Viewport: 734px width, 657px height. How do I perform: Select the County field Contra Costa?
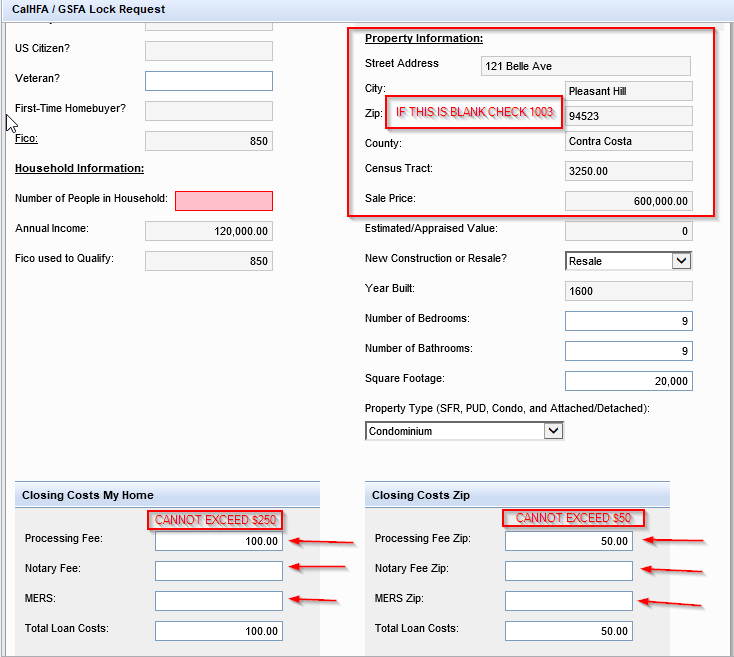[x=629, y=141]
